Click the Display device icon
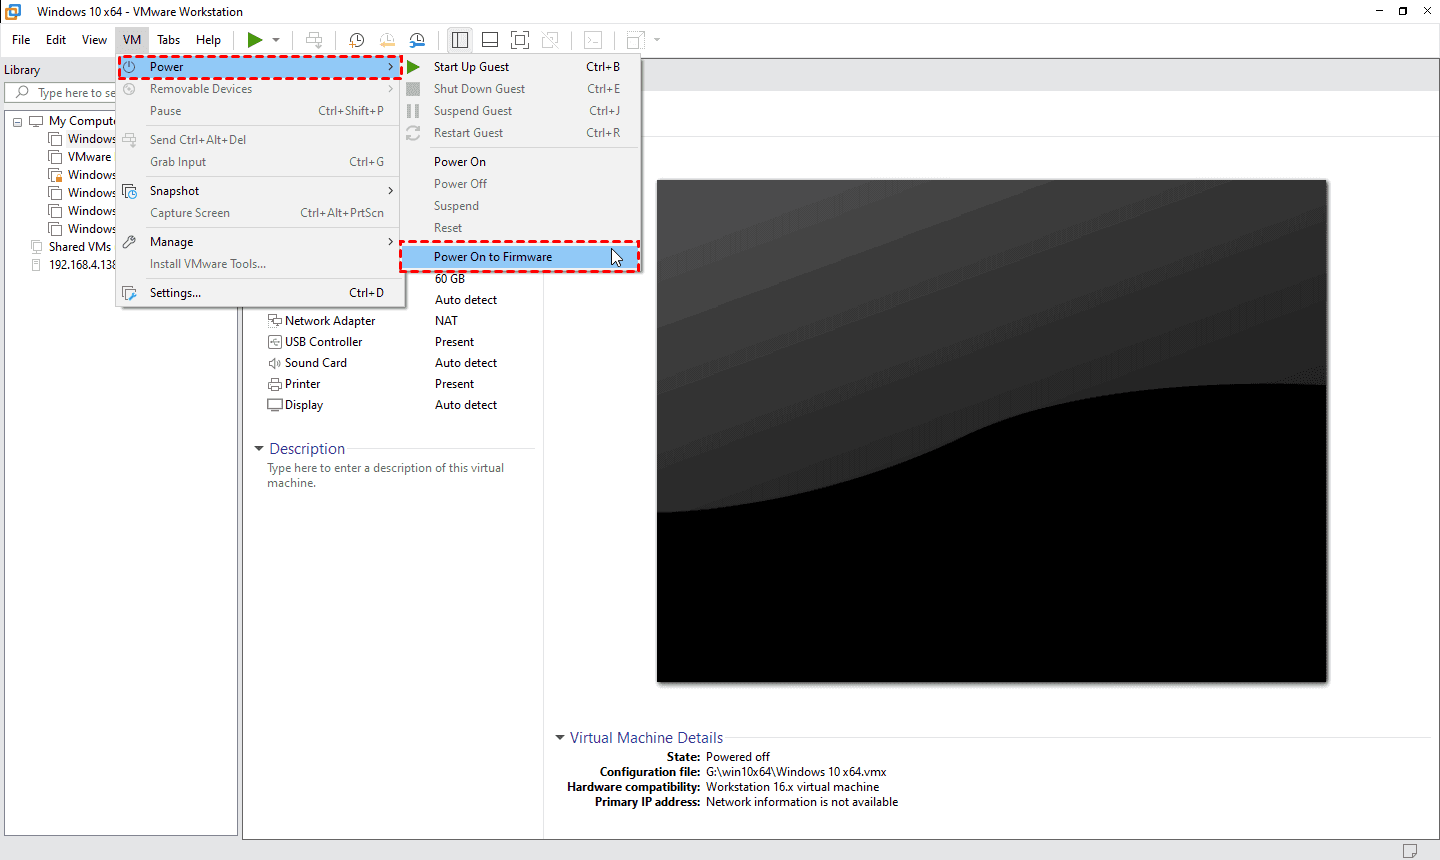This screenshot has height=860, width=1440. [274, 405]
